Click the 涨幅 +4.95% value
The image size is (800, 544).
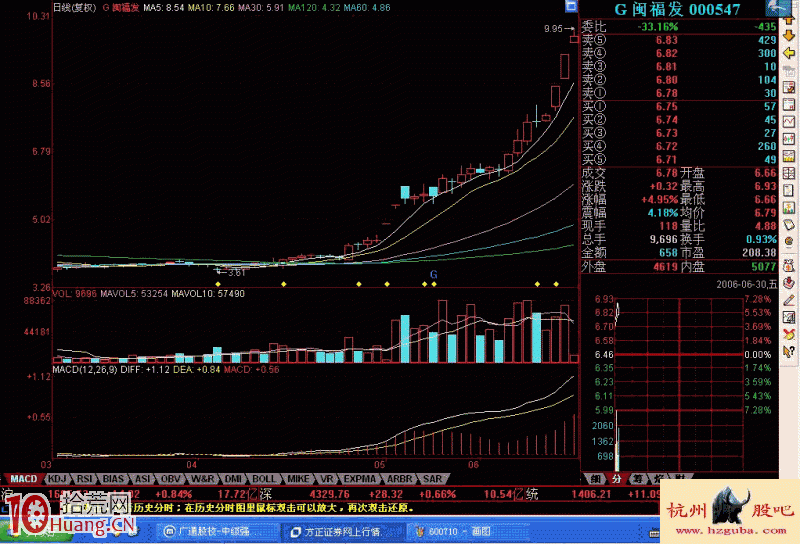pos(659,199)
